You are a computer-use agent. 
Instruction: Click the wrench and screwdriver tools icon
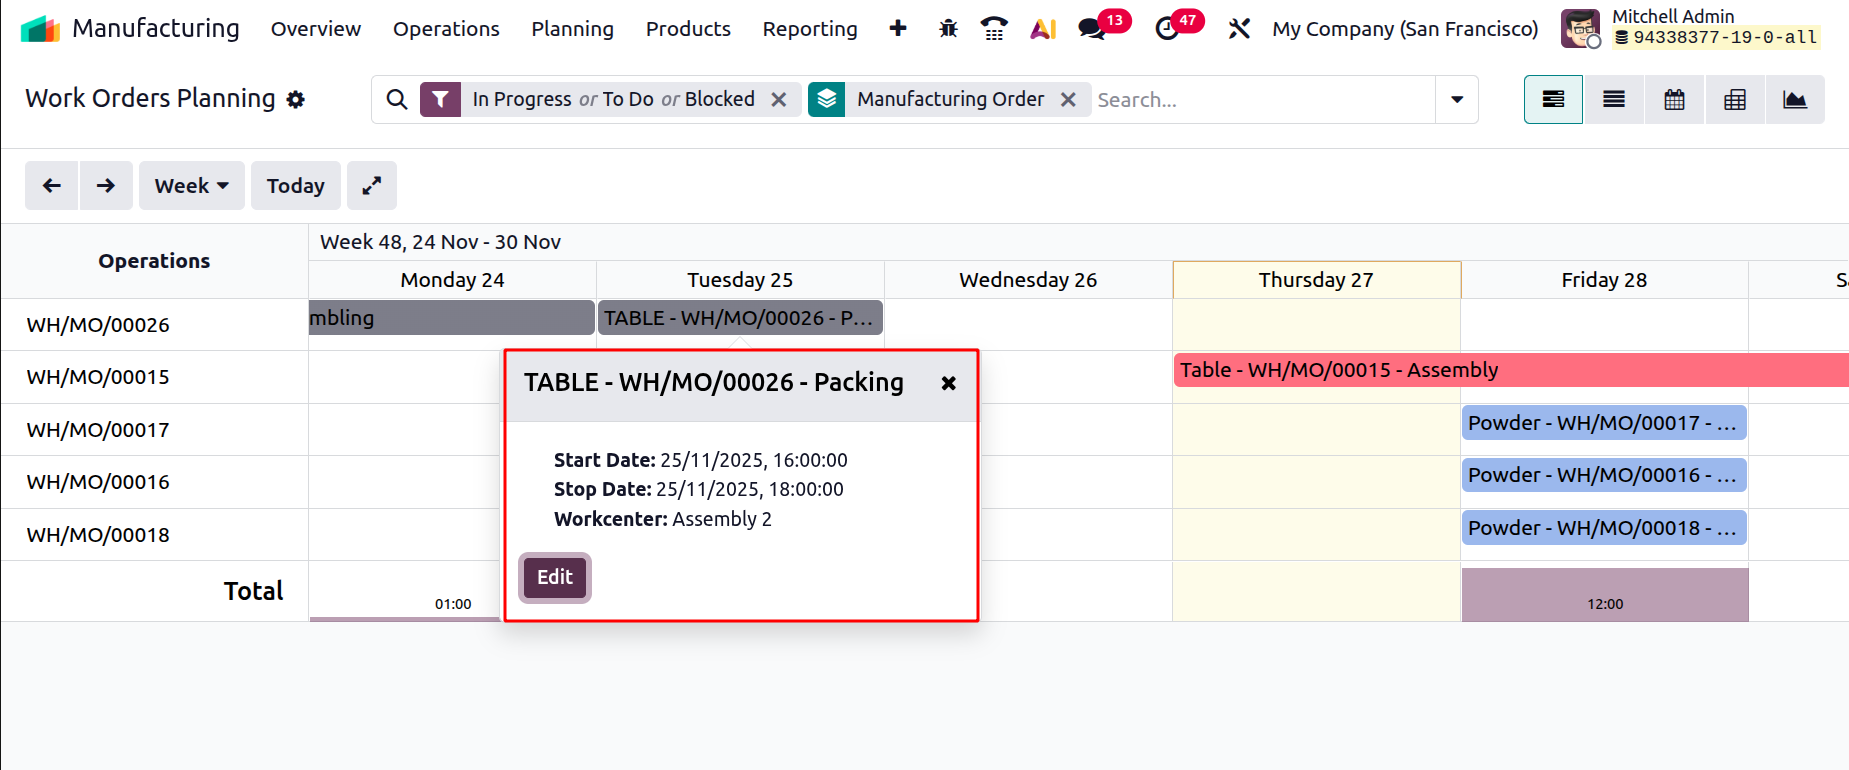1239,29
